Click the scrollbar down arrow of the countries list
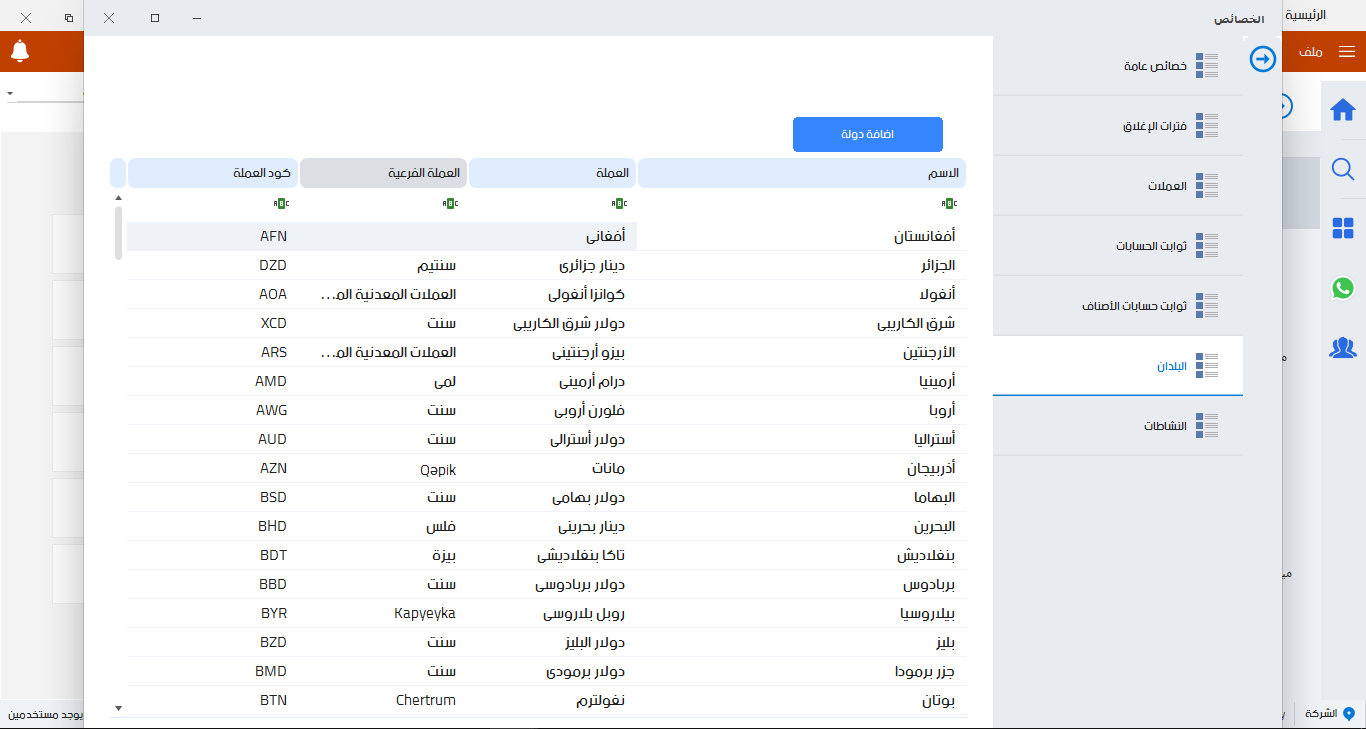 tap(118, 707)
